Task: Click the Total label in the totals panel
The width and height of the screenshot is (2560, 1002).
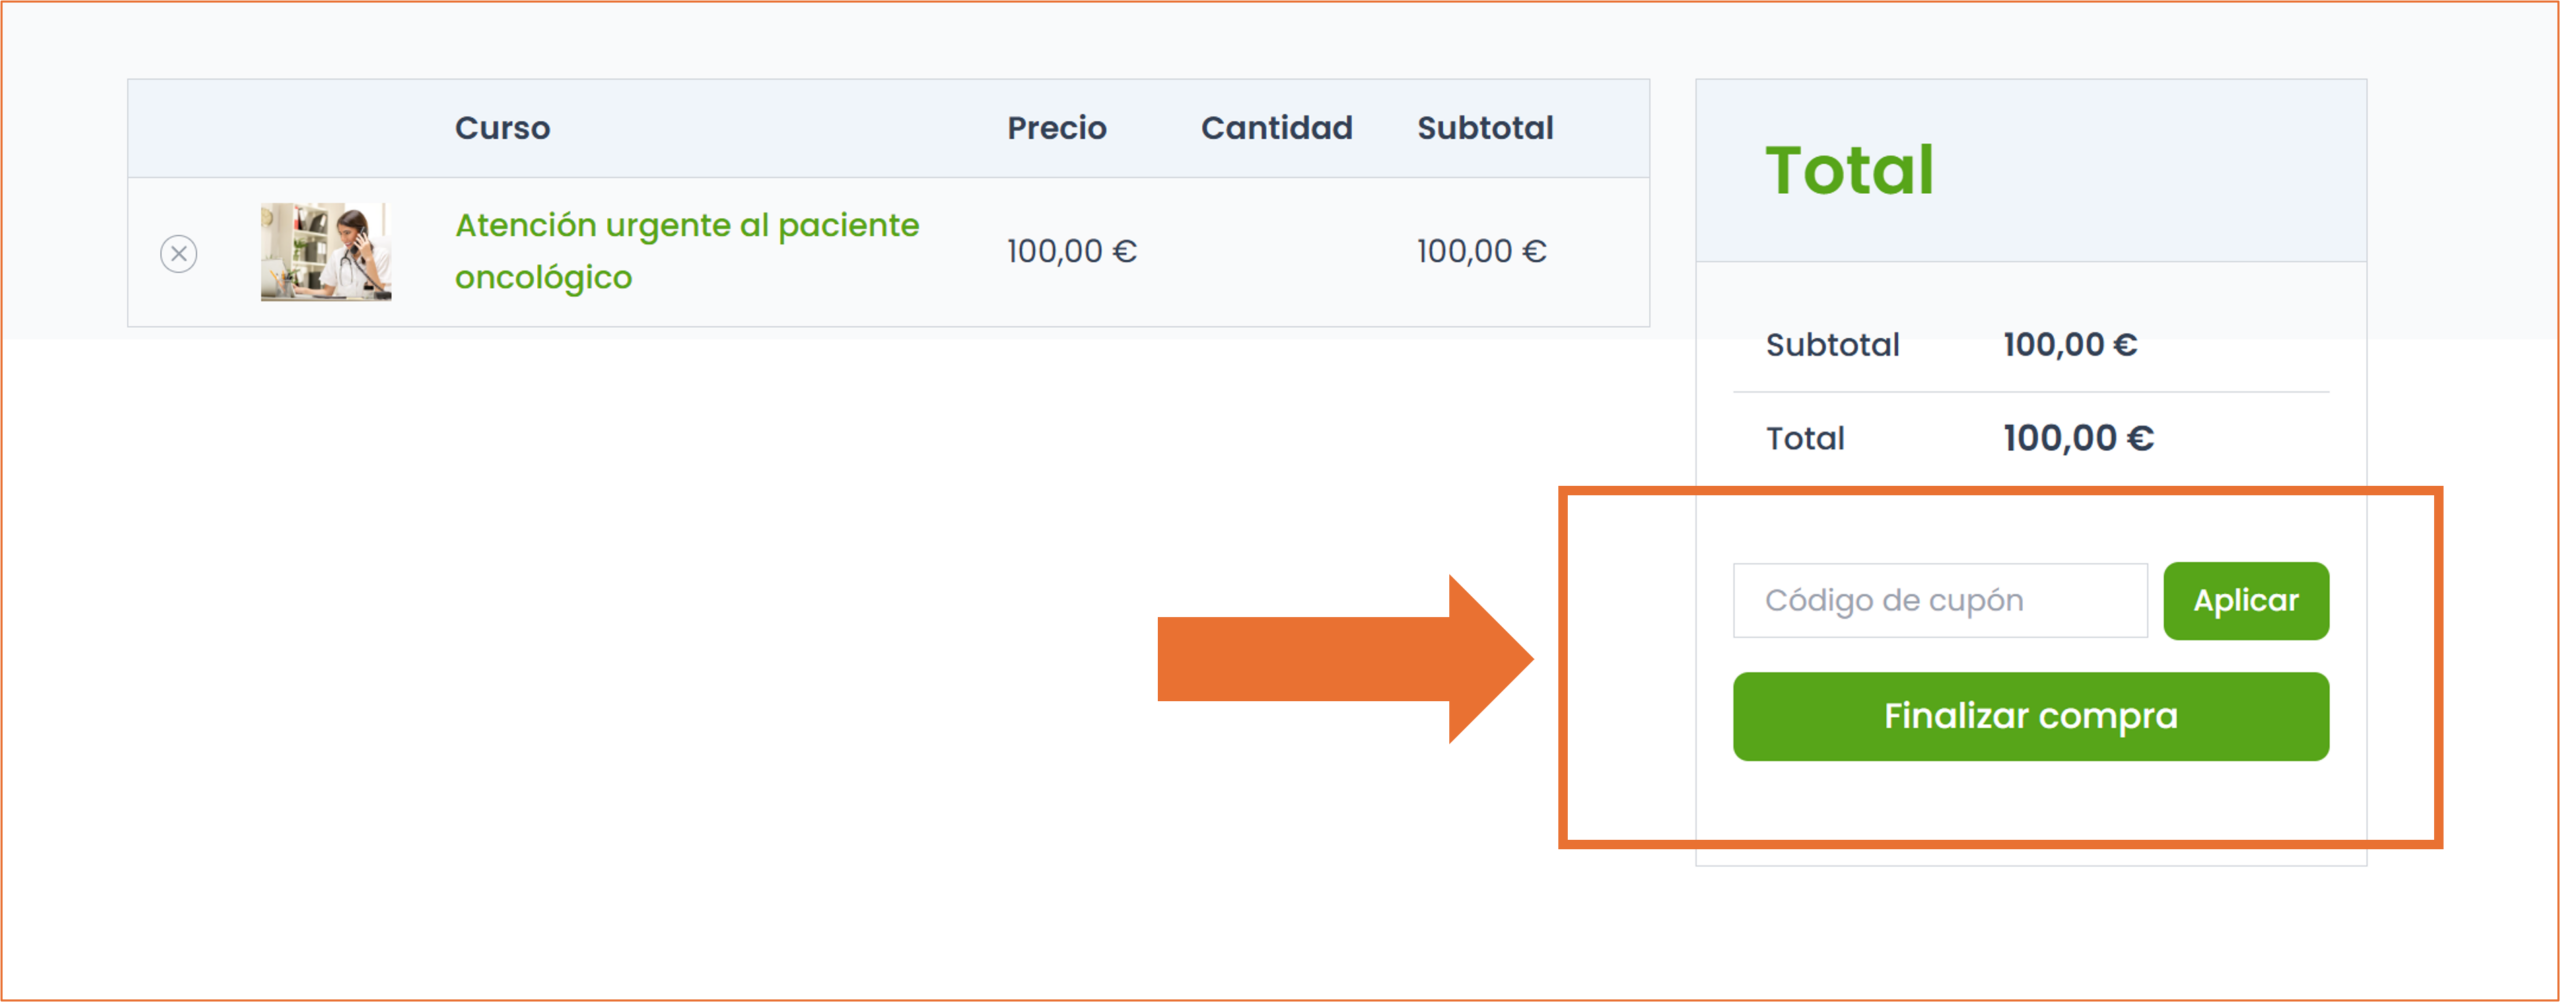Action: [1804, 438]
